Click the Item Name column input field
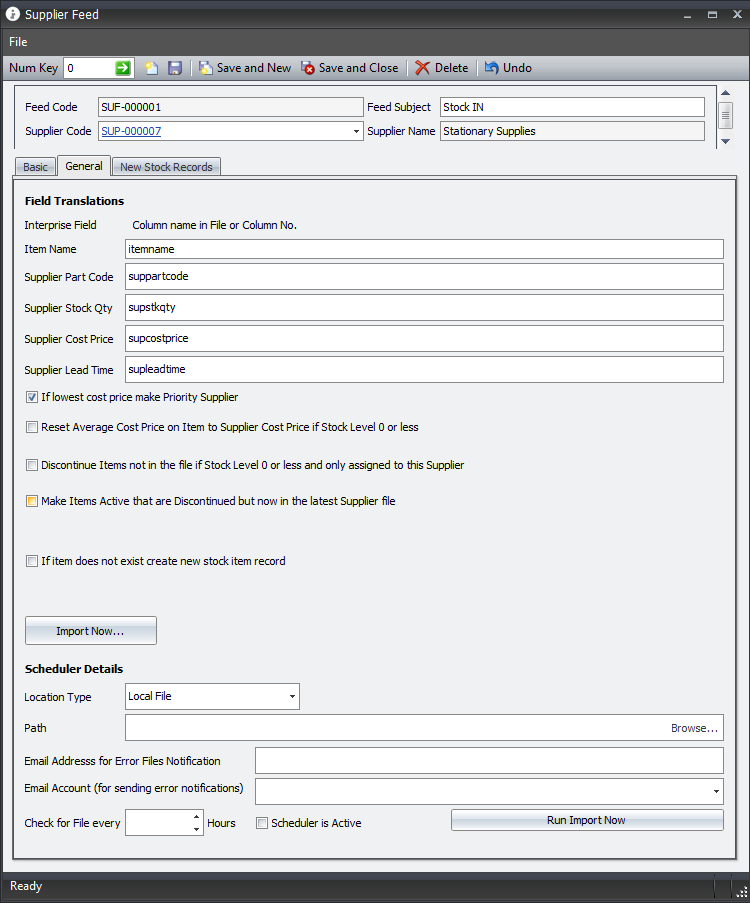The image size is (750, 903). pyautogui.click(x=424, y=249)
